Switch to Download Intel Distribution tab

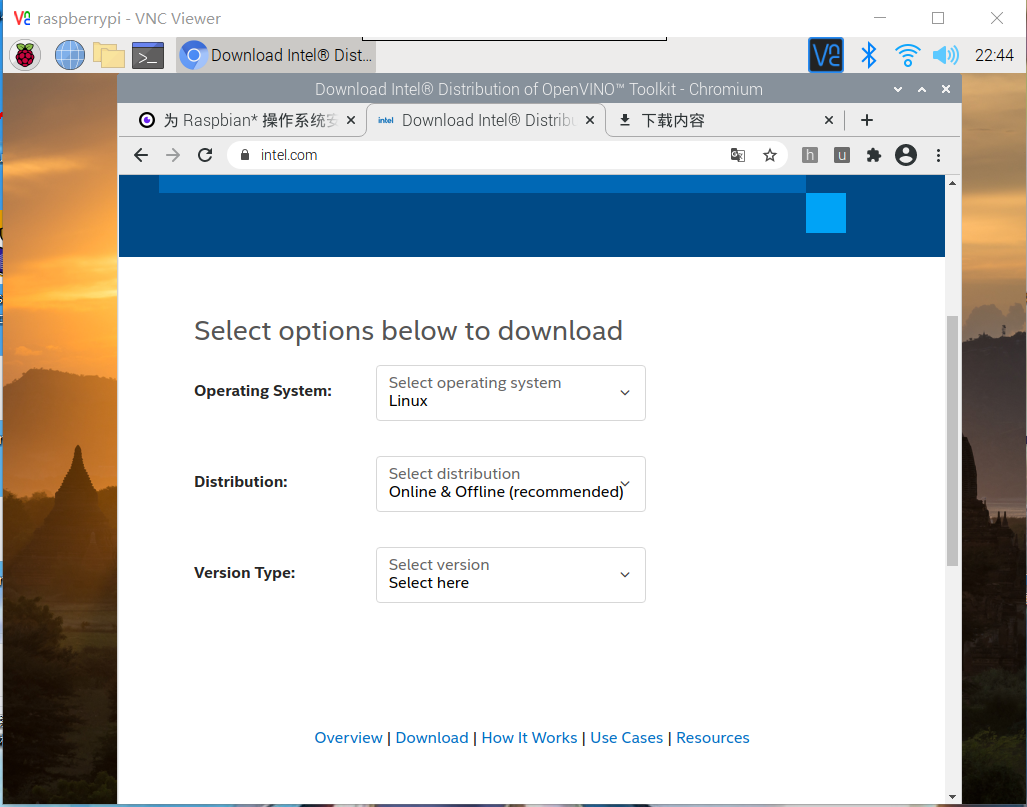pos(487,121)
